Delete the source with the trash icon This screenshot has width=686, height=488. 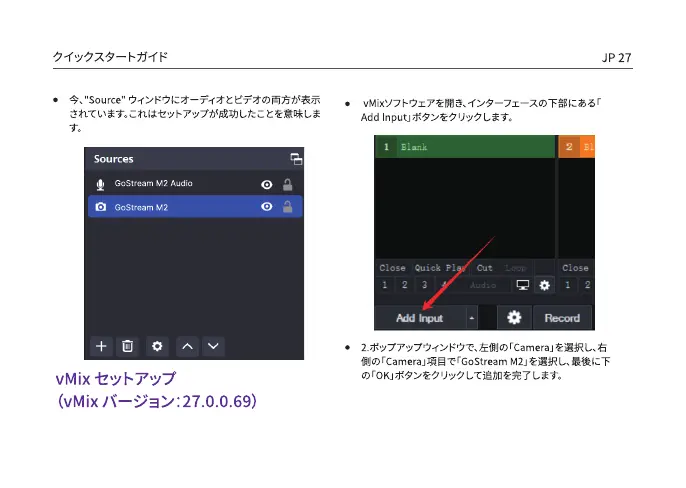pyautogui.click(x=128, y=346)
